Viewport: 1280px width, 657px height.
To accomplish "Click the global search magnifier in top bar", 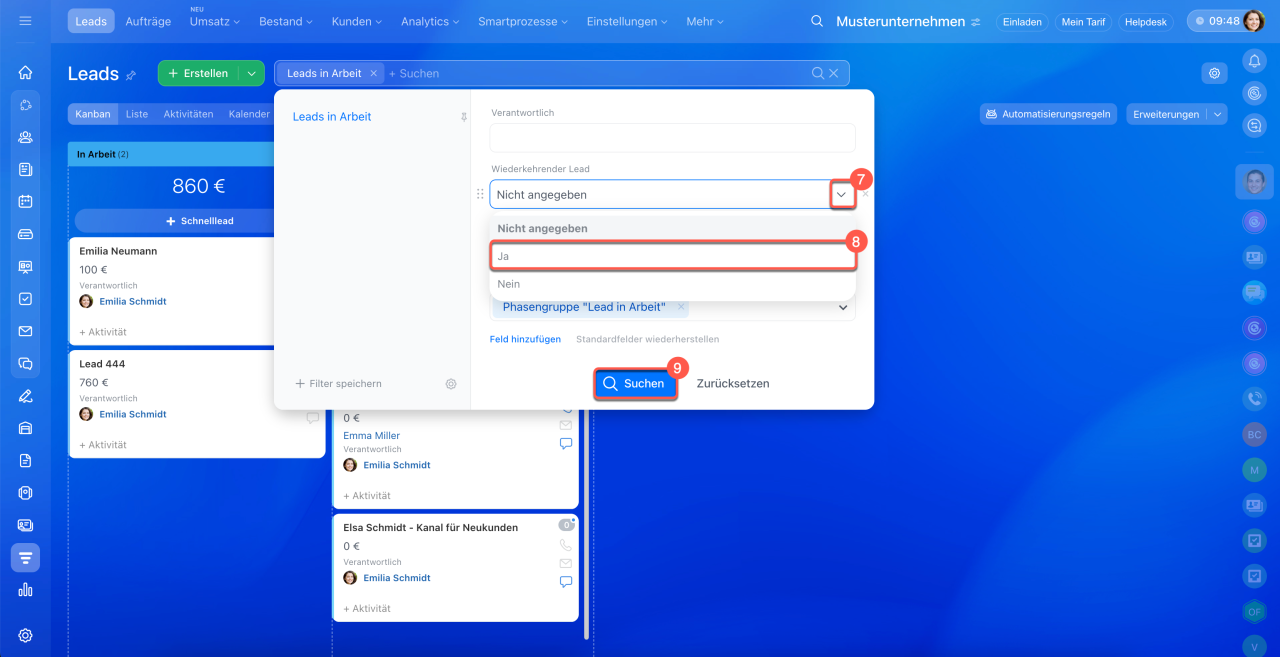I will pos(817,21).
